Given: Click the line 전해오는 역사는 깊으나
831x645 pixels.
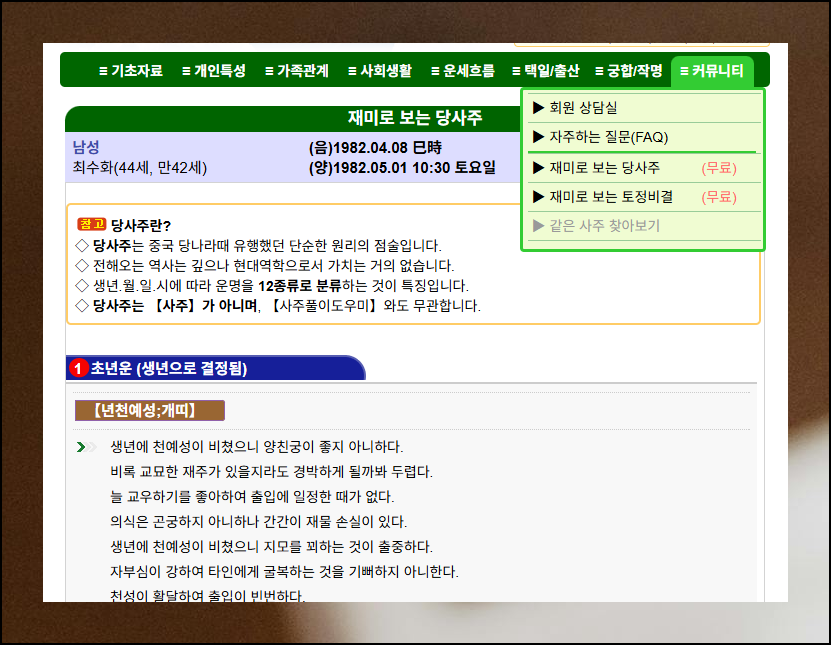Looking at the screenshot, I should pyautogui.click(x=273, y=266).
